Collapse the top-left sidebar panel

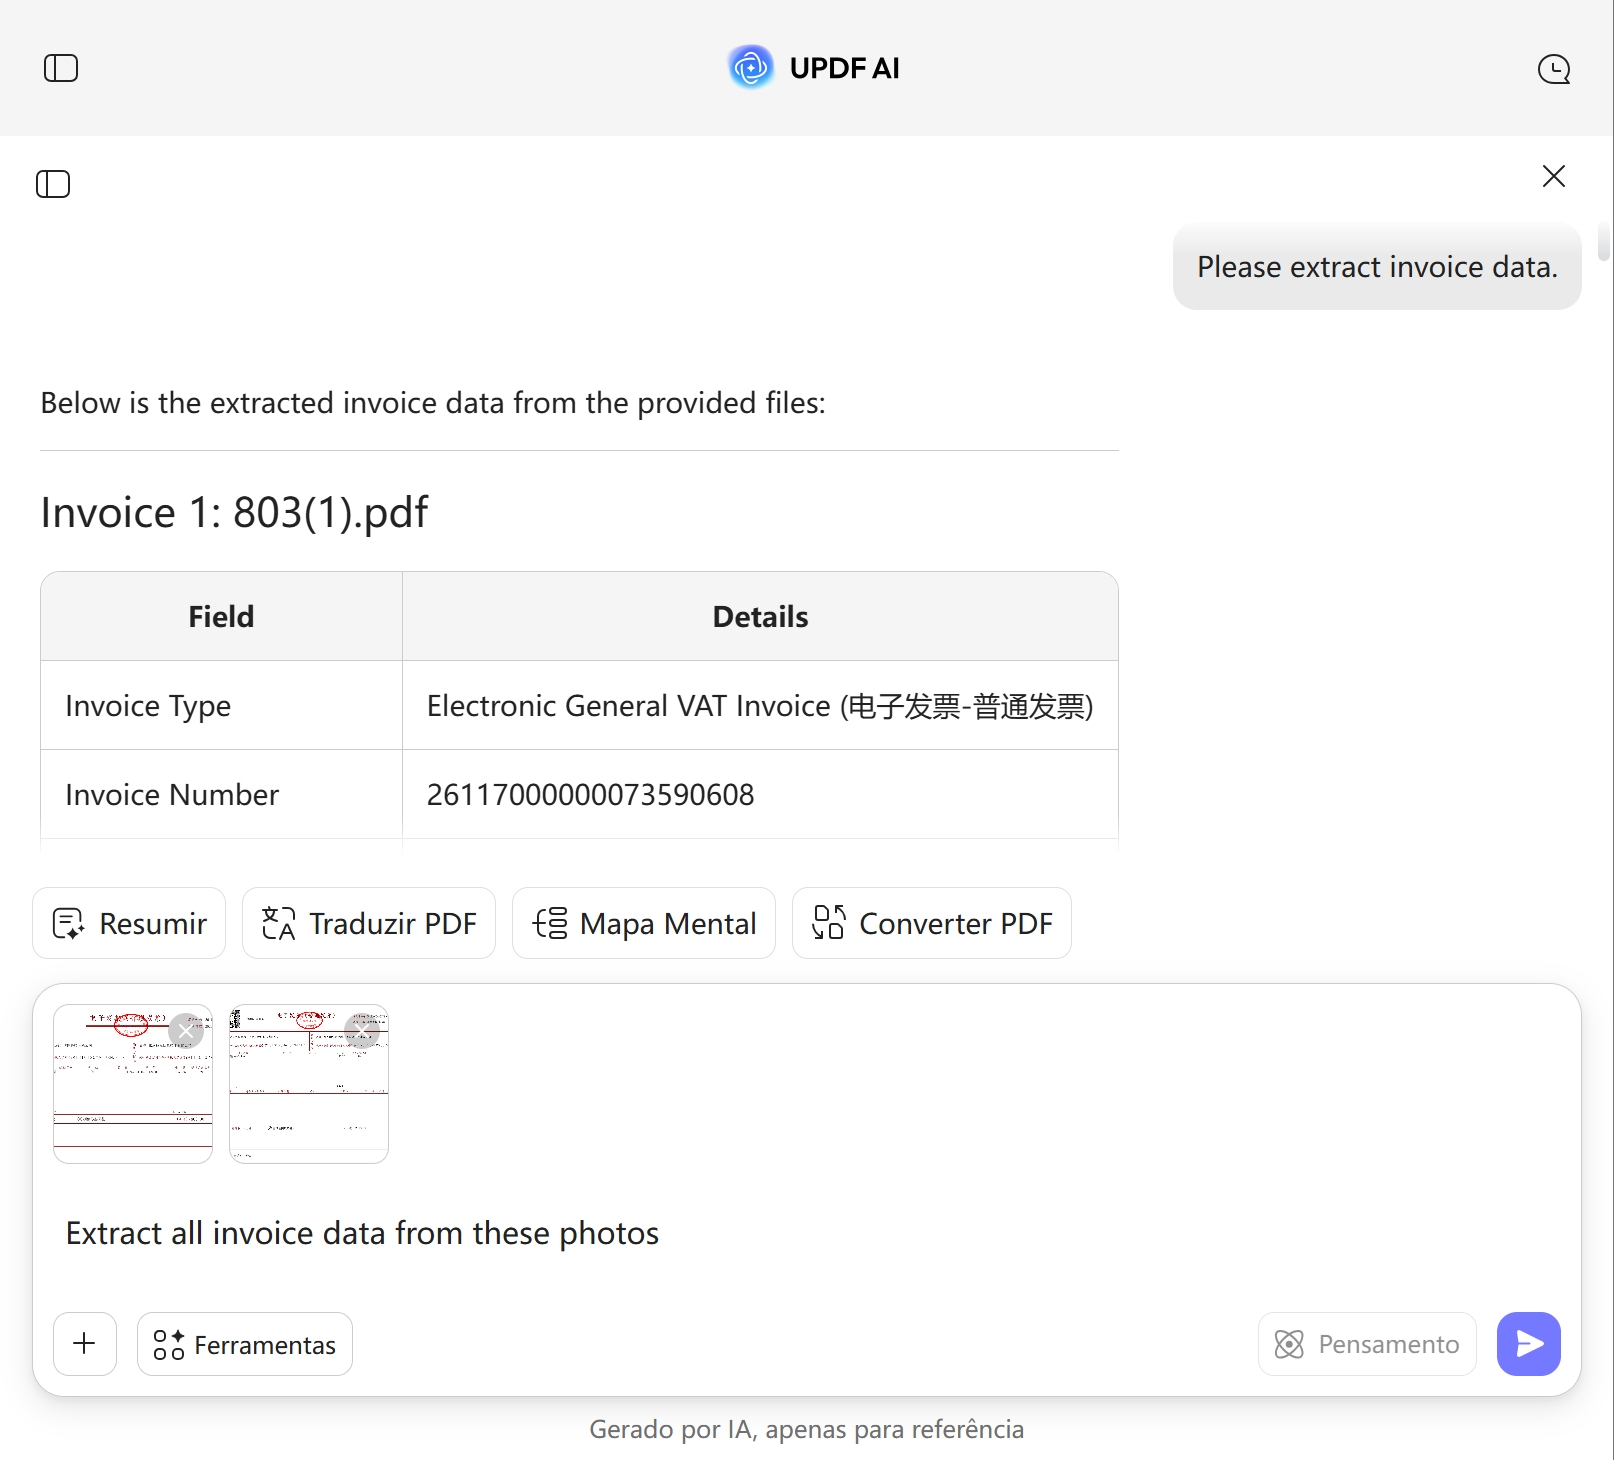coord(62,67)
